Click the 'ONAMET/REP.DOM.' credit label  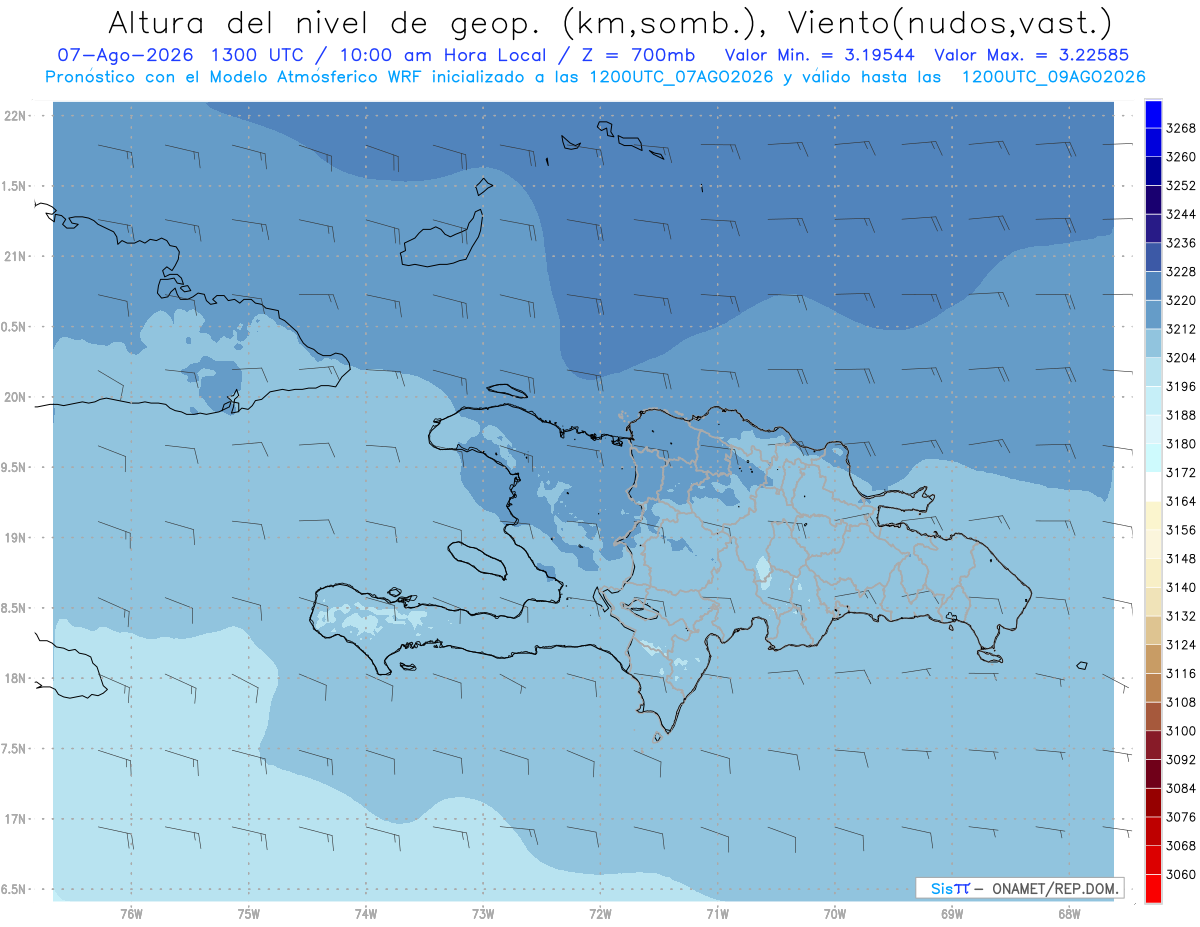pyautogui.click(x=1054, y=888)
